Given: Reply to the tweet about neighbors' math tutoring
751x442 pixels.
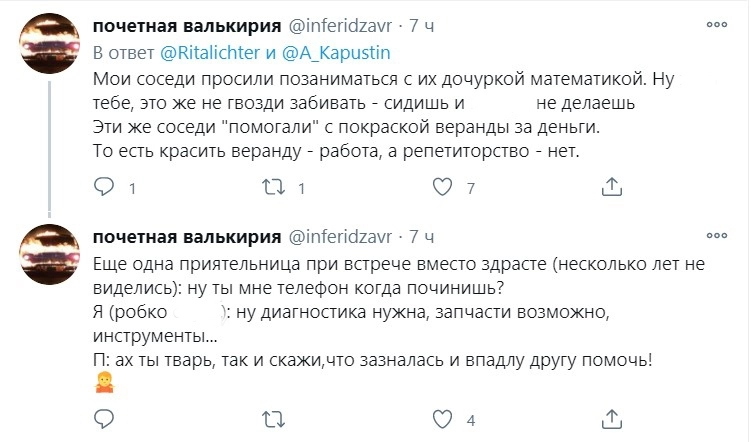Looking at the screenshot, I should (105, 187).
